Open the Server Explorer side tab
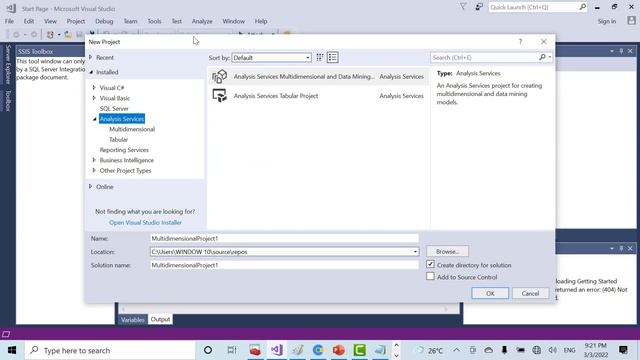Viewport: 640px width, 360px height. coord(8,64)
